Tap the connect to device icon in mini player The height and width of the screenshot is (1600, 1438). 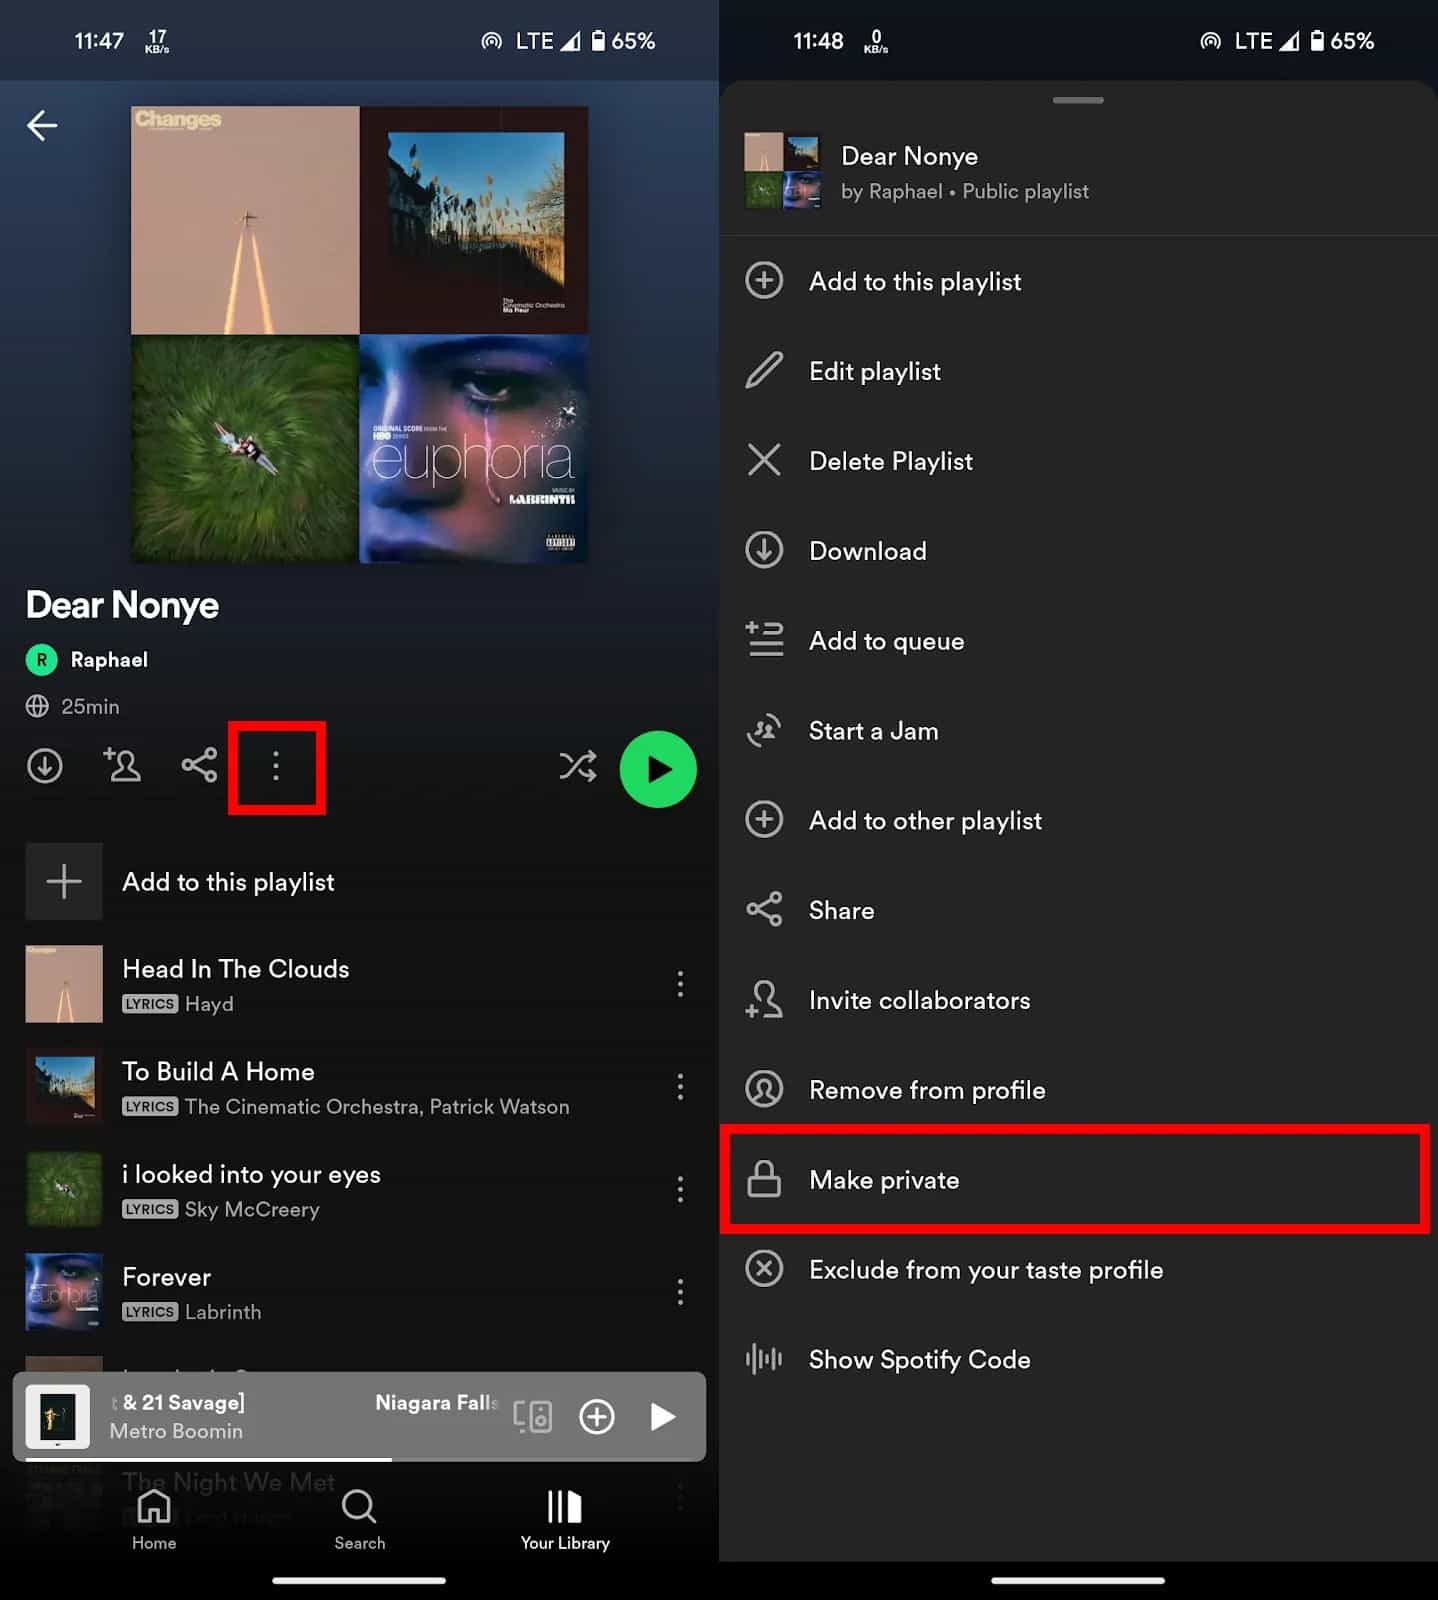[x=532, y=1416]
